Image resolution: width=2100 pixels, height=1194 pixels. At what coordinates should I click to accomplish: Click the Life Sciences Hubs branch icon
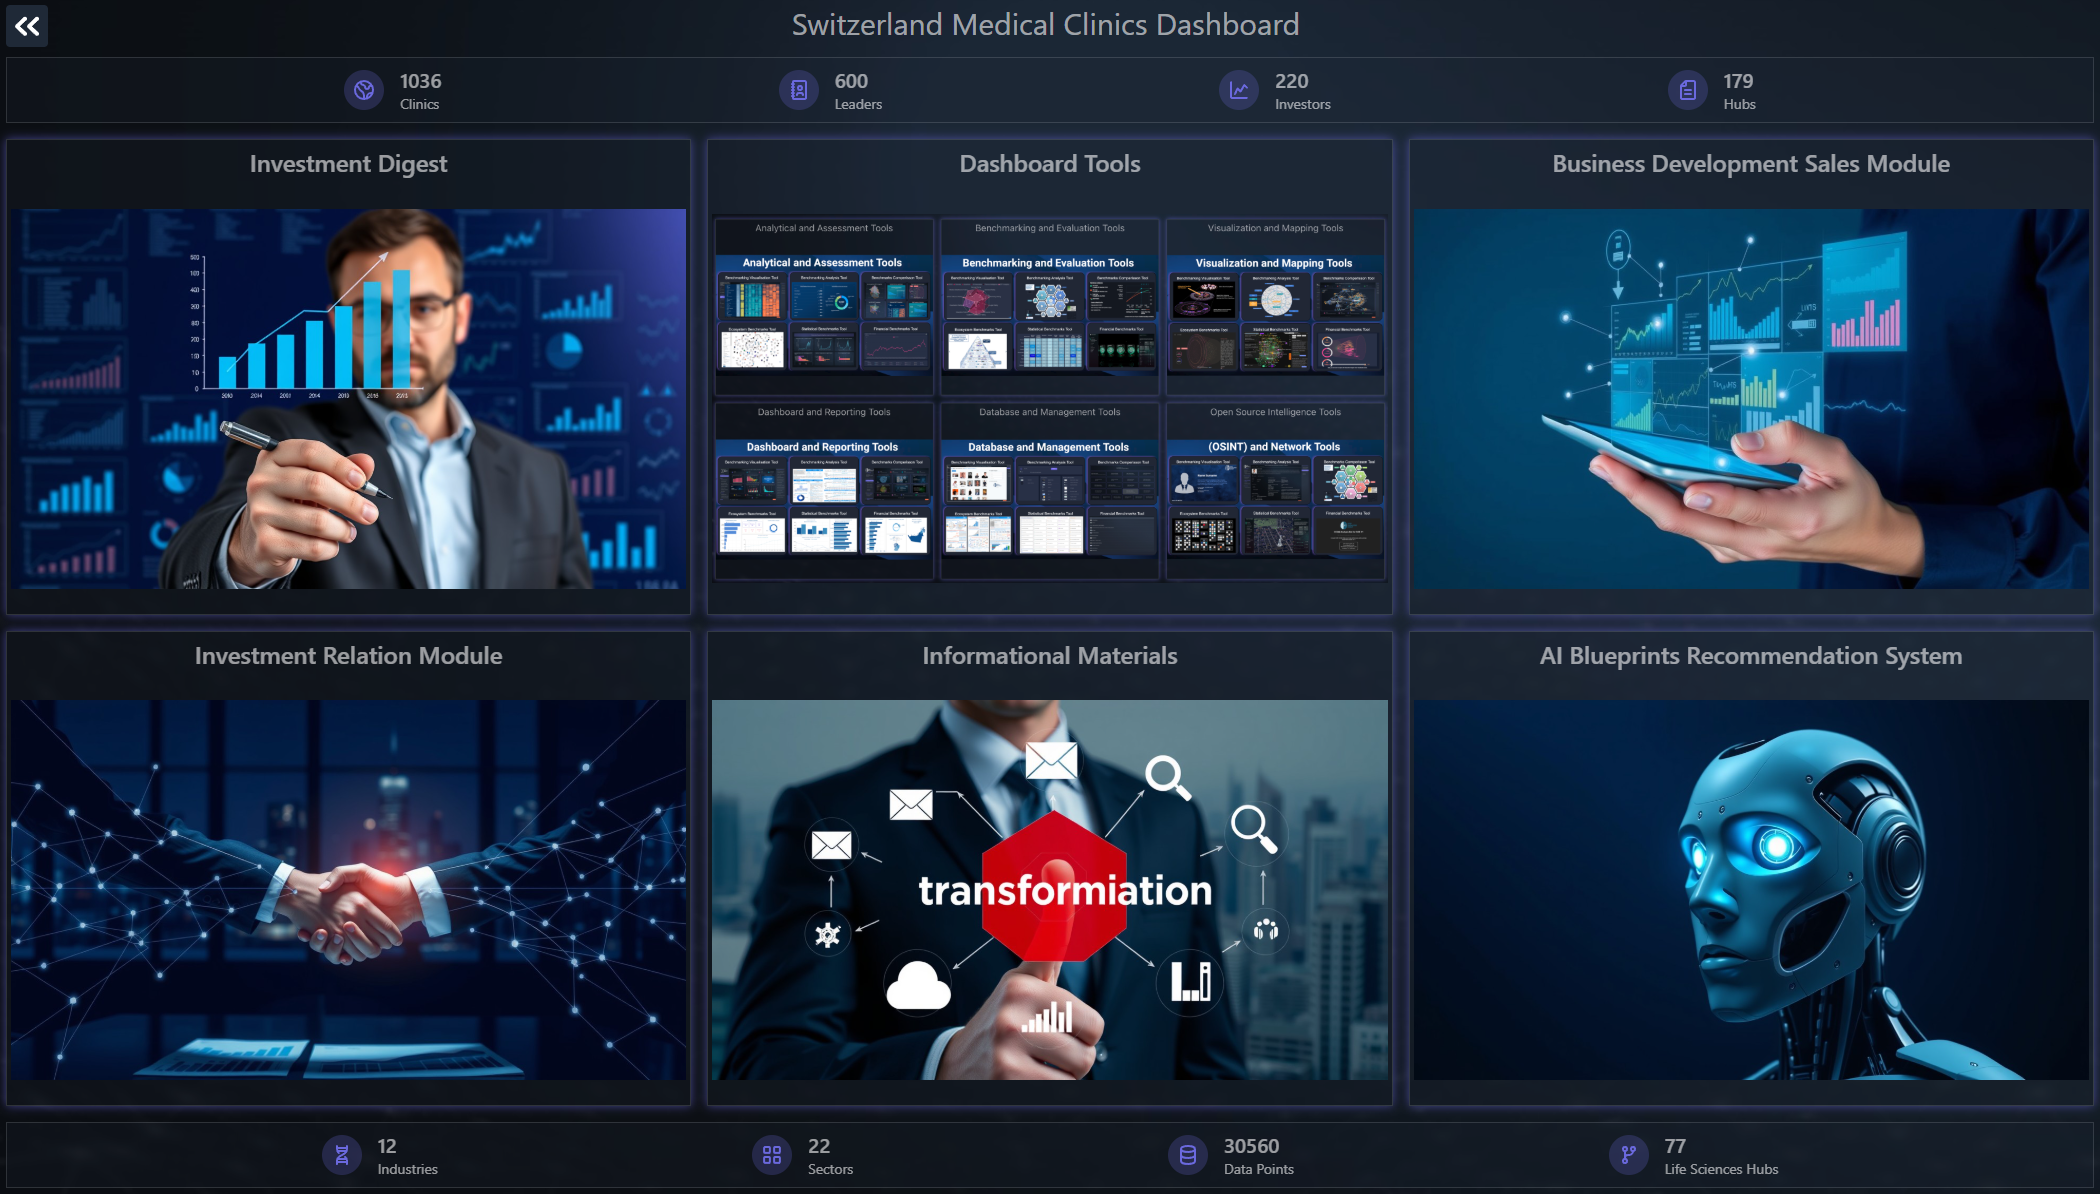(1628, 1155)
